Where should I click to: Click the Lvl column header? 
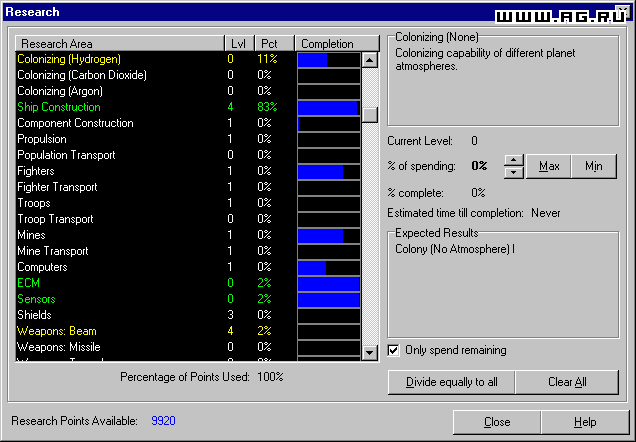pos(239,43)
